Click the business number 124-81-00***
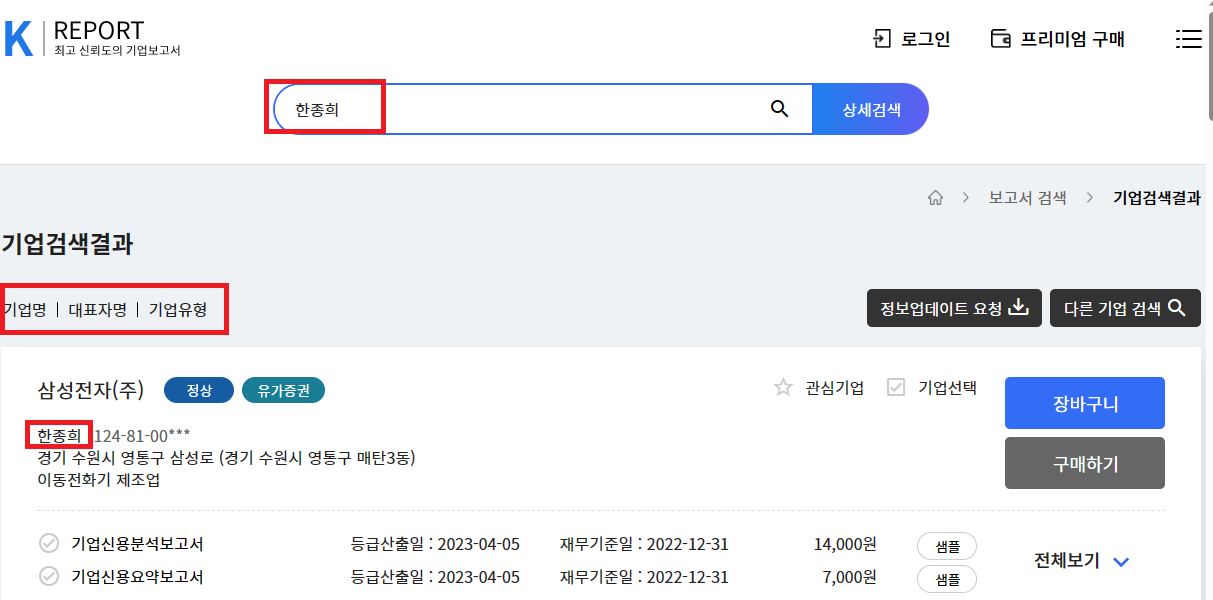The image size is (1213, 600). pyautogui.click(x=142, y=435)
